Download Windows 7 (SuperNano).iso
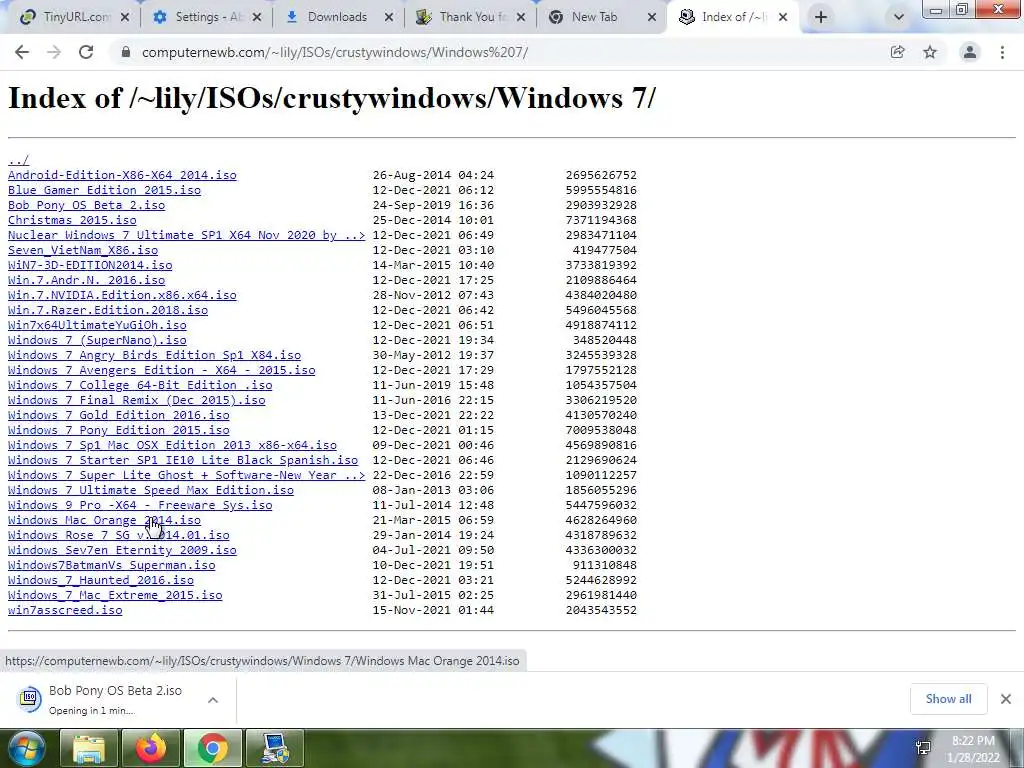This screenshot has width=1024, height=768. coord(97,340)
